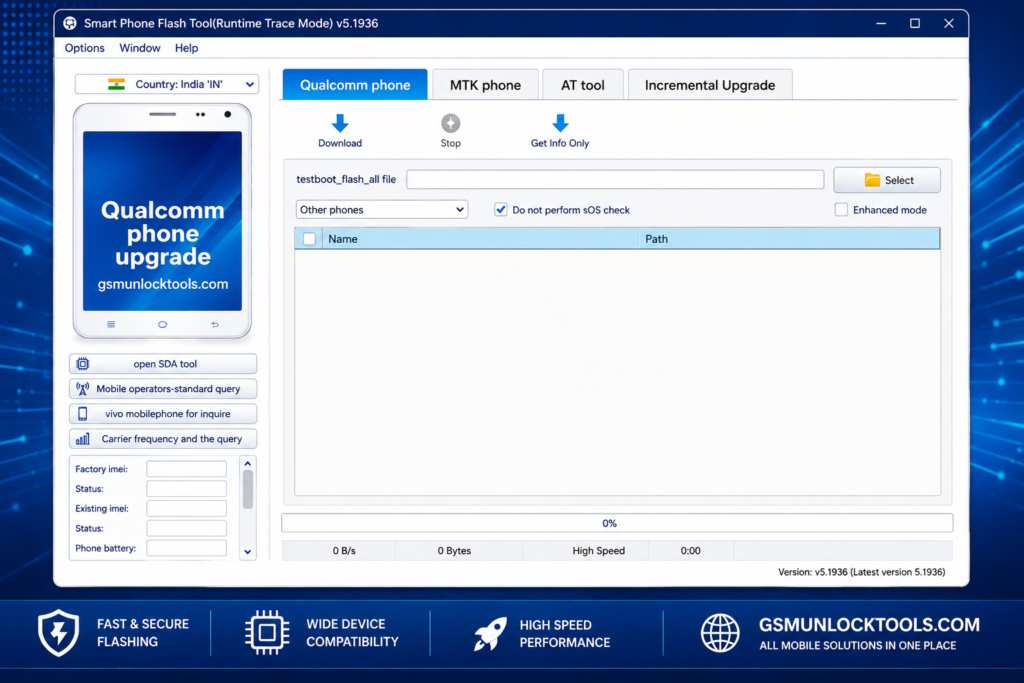Close the Smart Phone Flash Tool window

coord(949,24)
